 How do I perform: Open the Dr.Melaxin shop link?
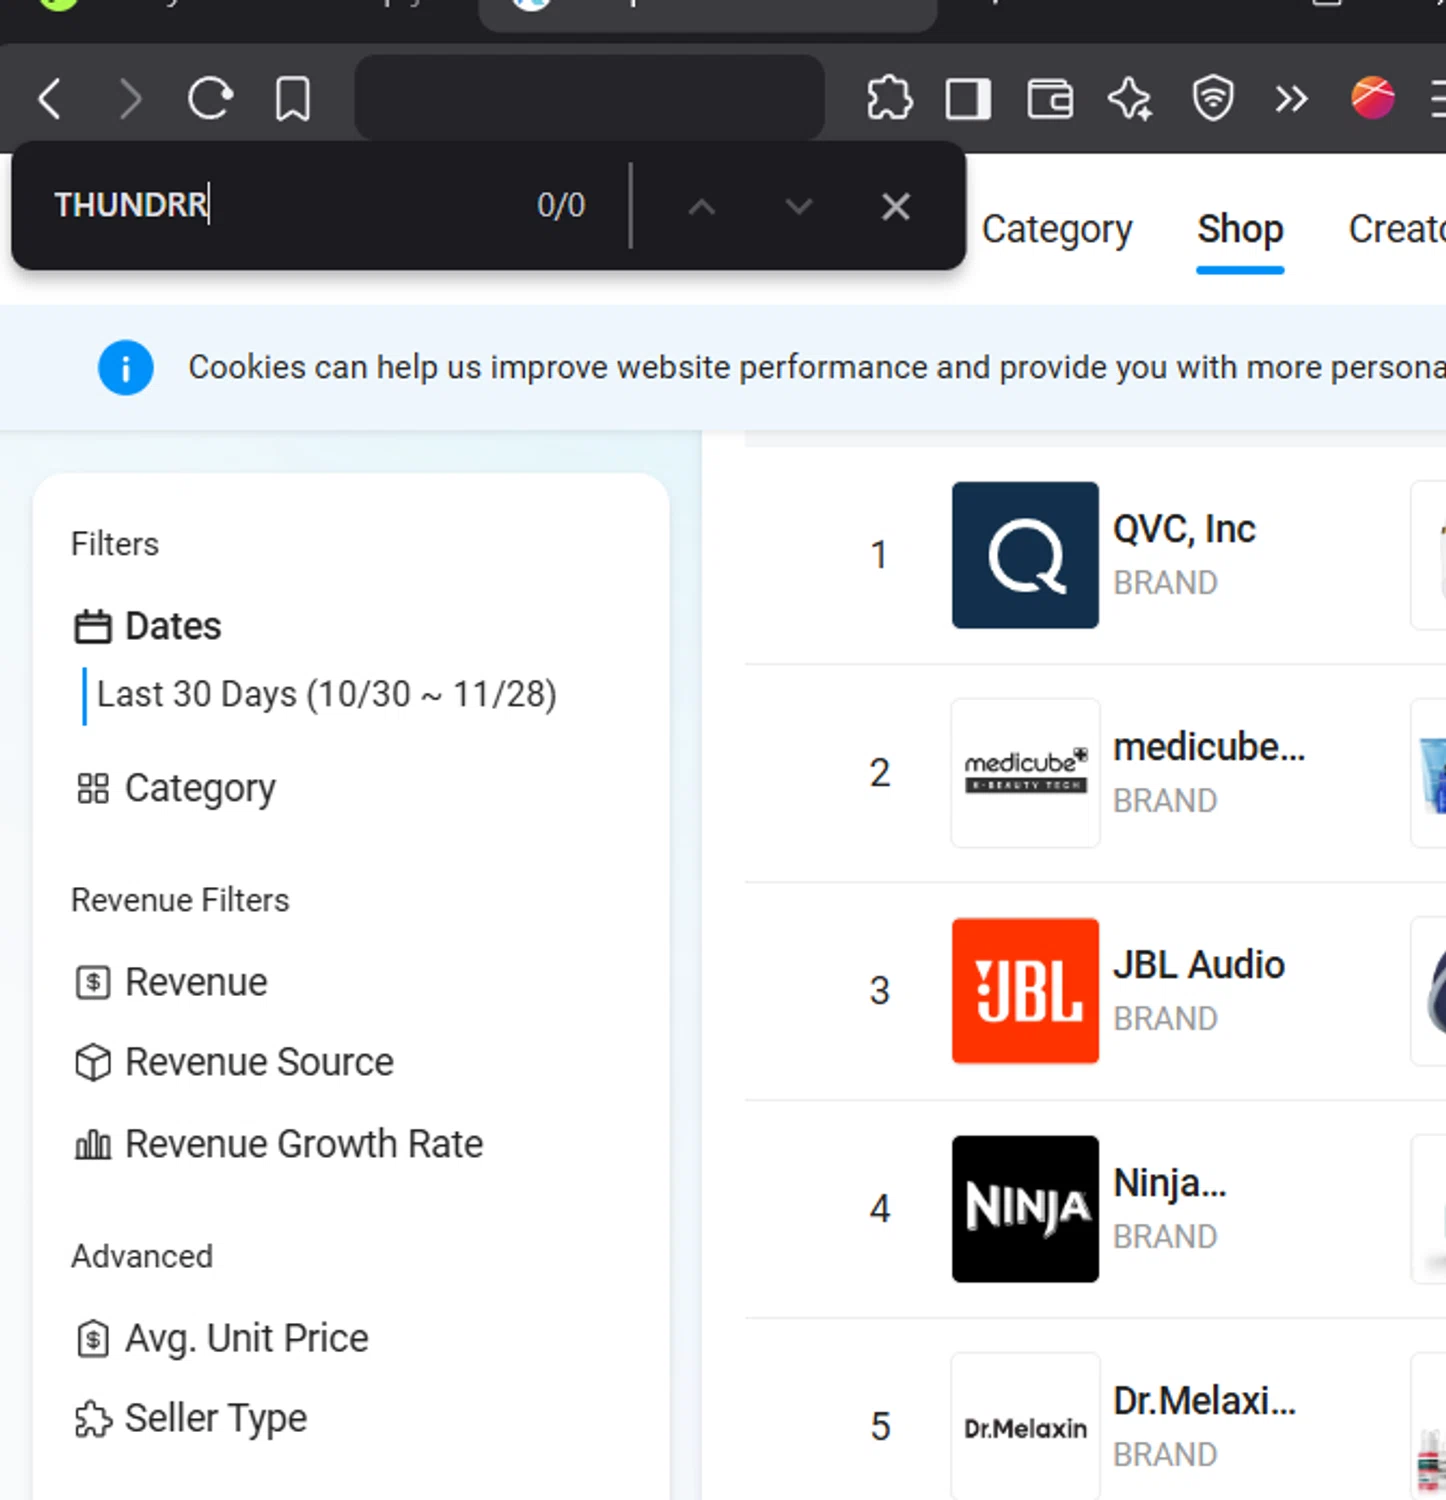[1204, 1401]
